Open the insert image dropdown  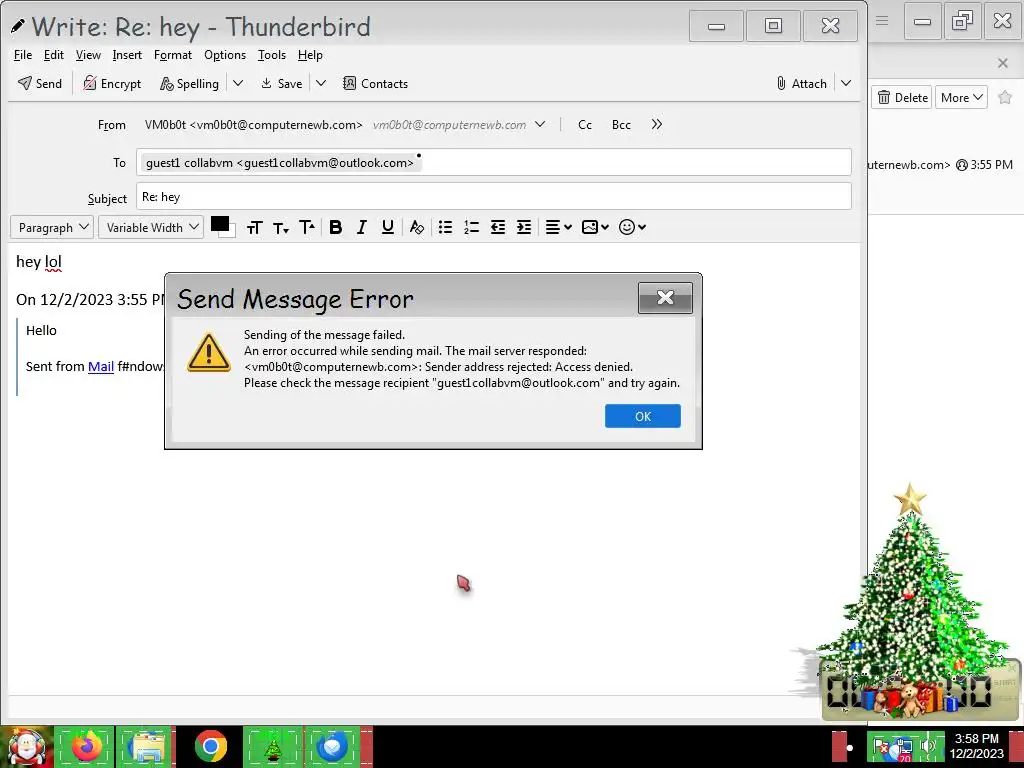tap(595, 227)
